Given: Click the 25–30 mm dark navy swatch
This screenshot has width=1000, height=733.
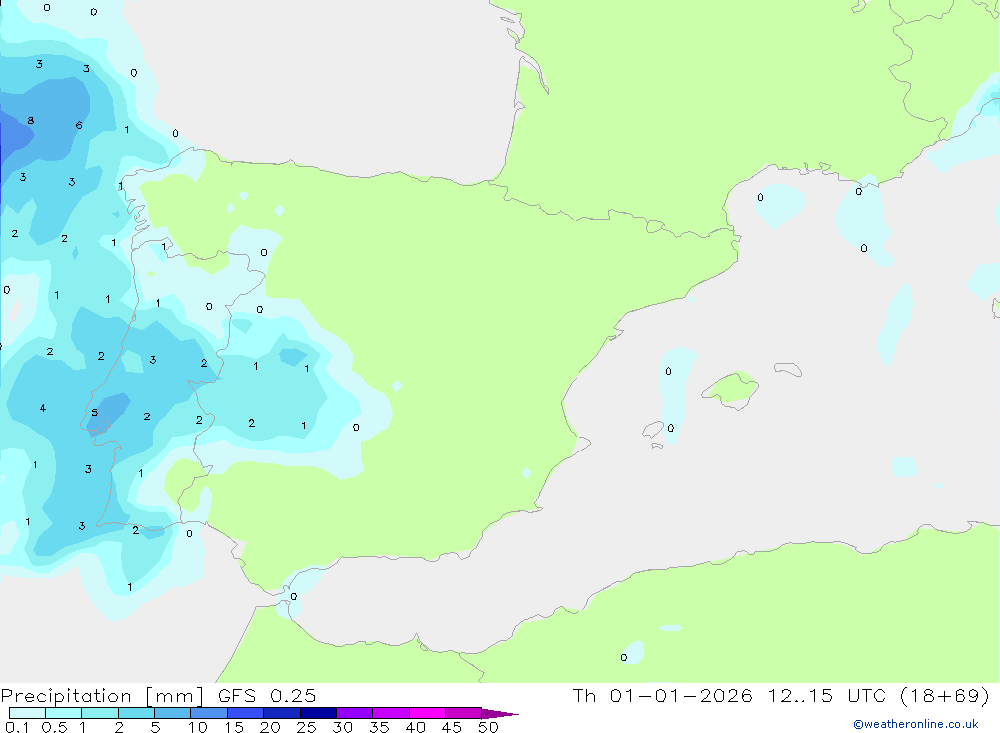Looking at the screenshot, I should pyautogui.click(x=318, y=713).
